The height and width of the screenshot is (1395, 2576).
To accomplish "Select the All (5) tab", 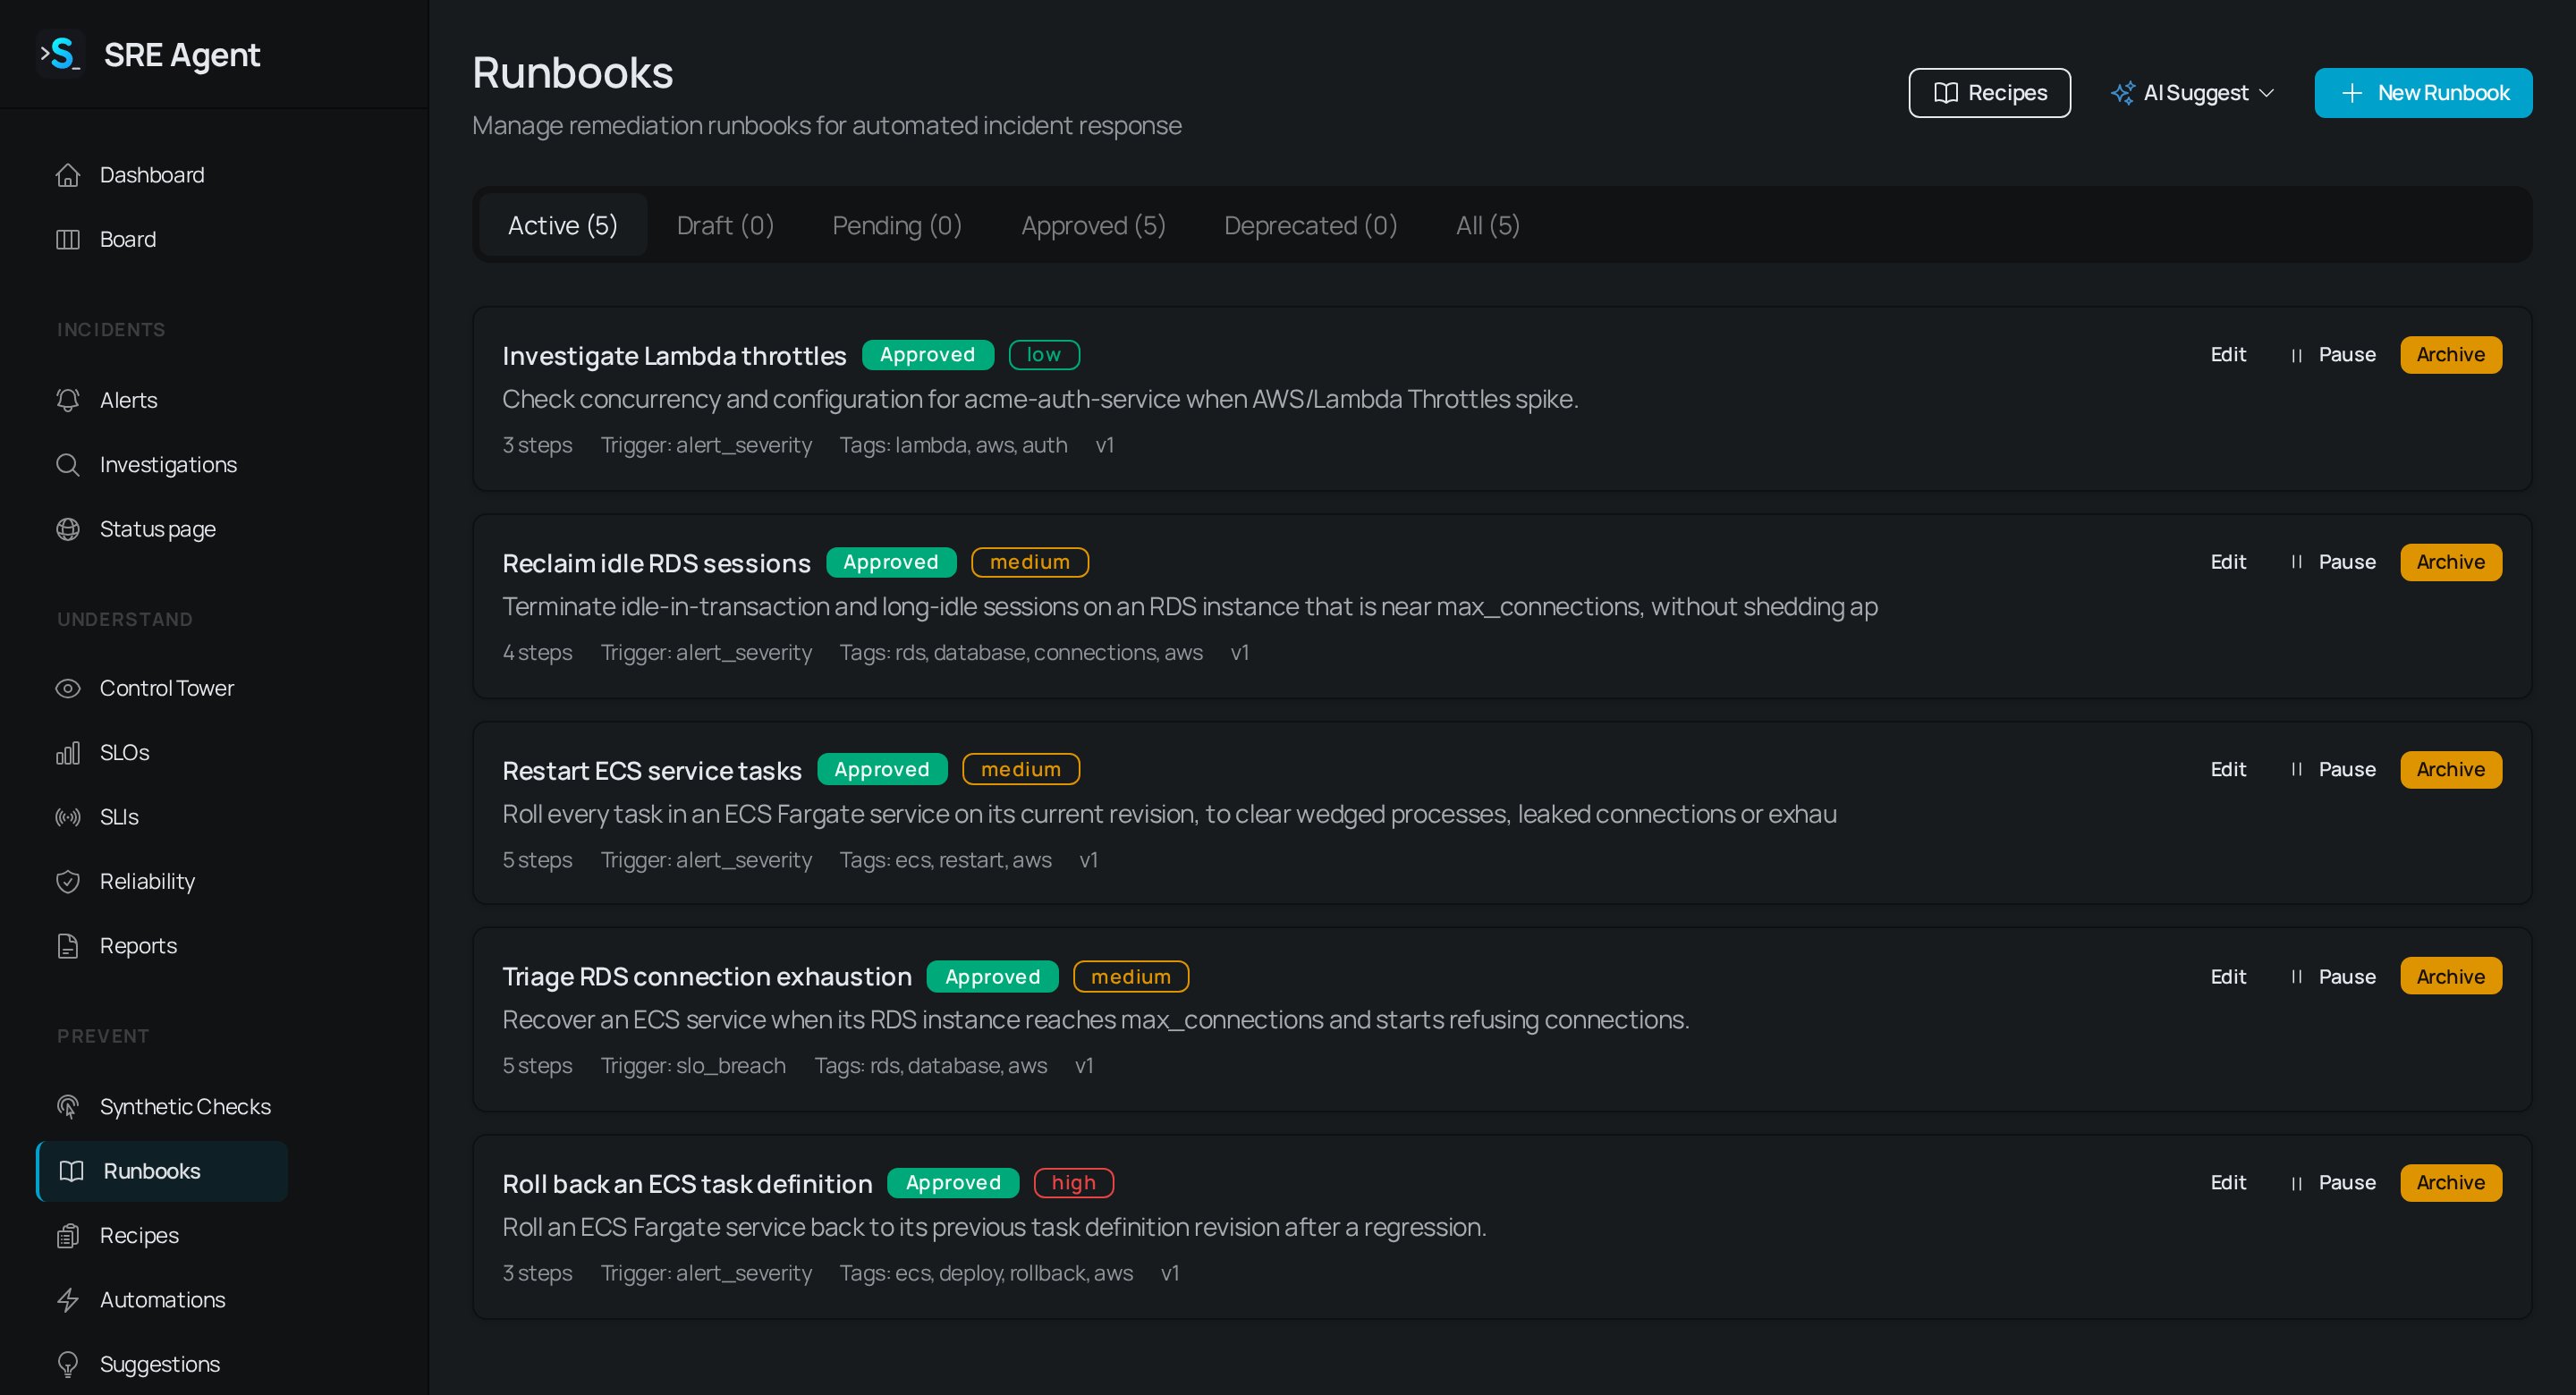I will [x=1488, y=226].
